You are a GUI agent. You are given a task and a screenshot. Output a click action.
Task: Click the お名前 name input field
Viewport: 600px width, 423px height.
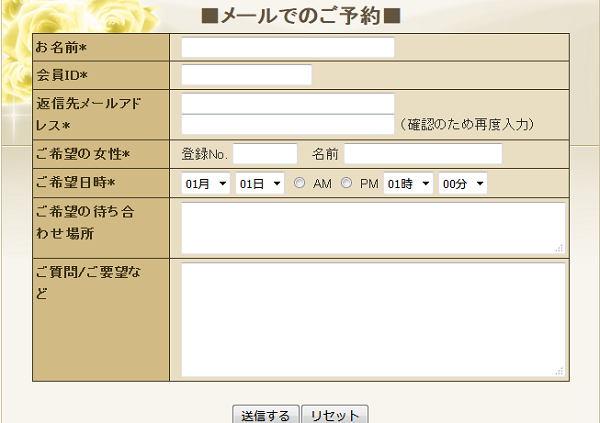pyautogui.click(x=288, y=48)
